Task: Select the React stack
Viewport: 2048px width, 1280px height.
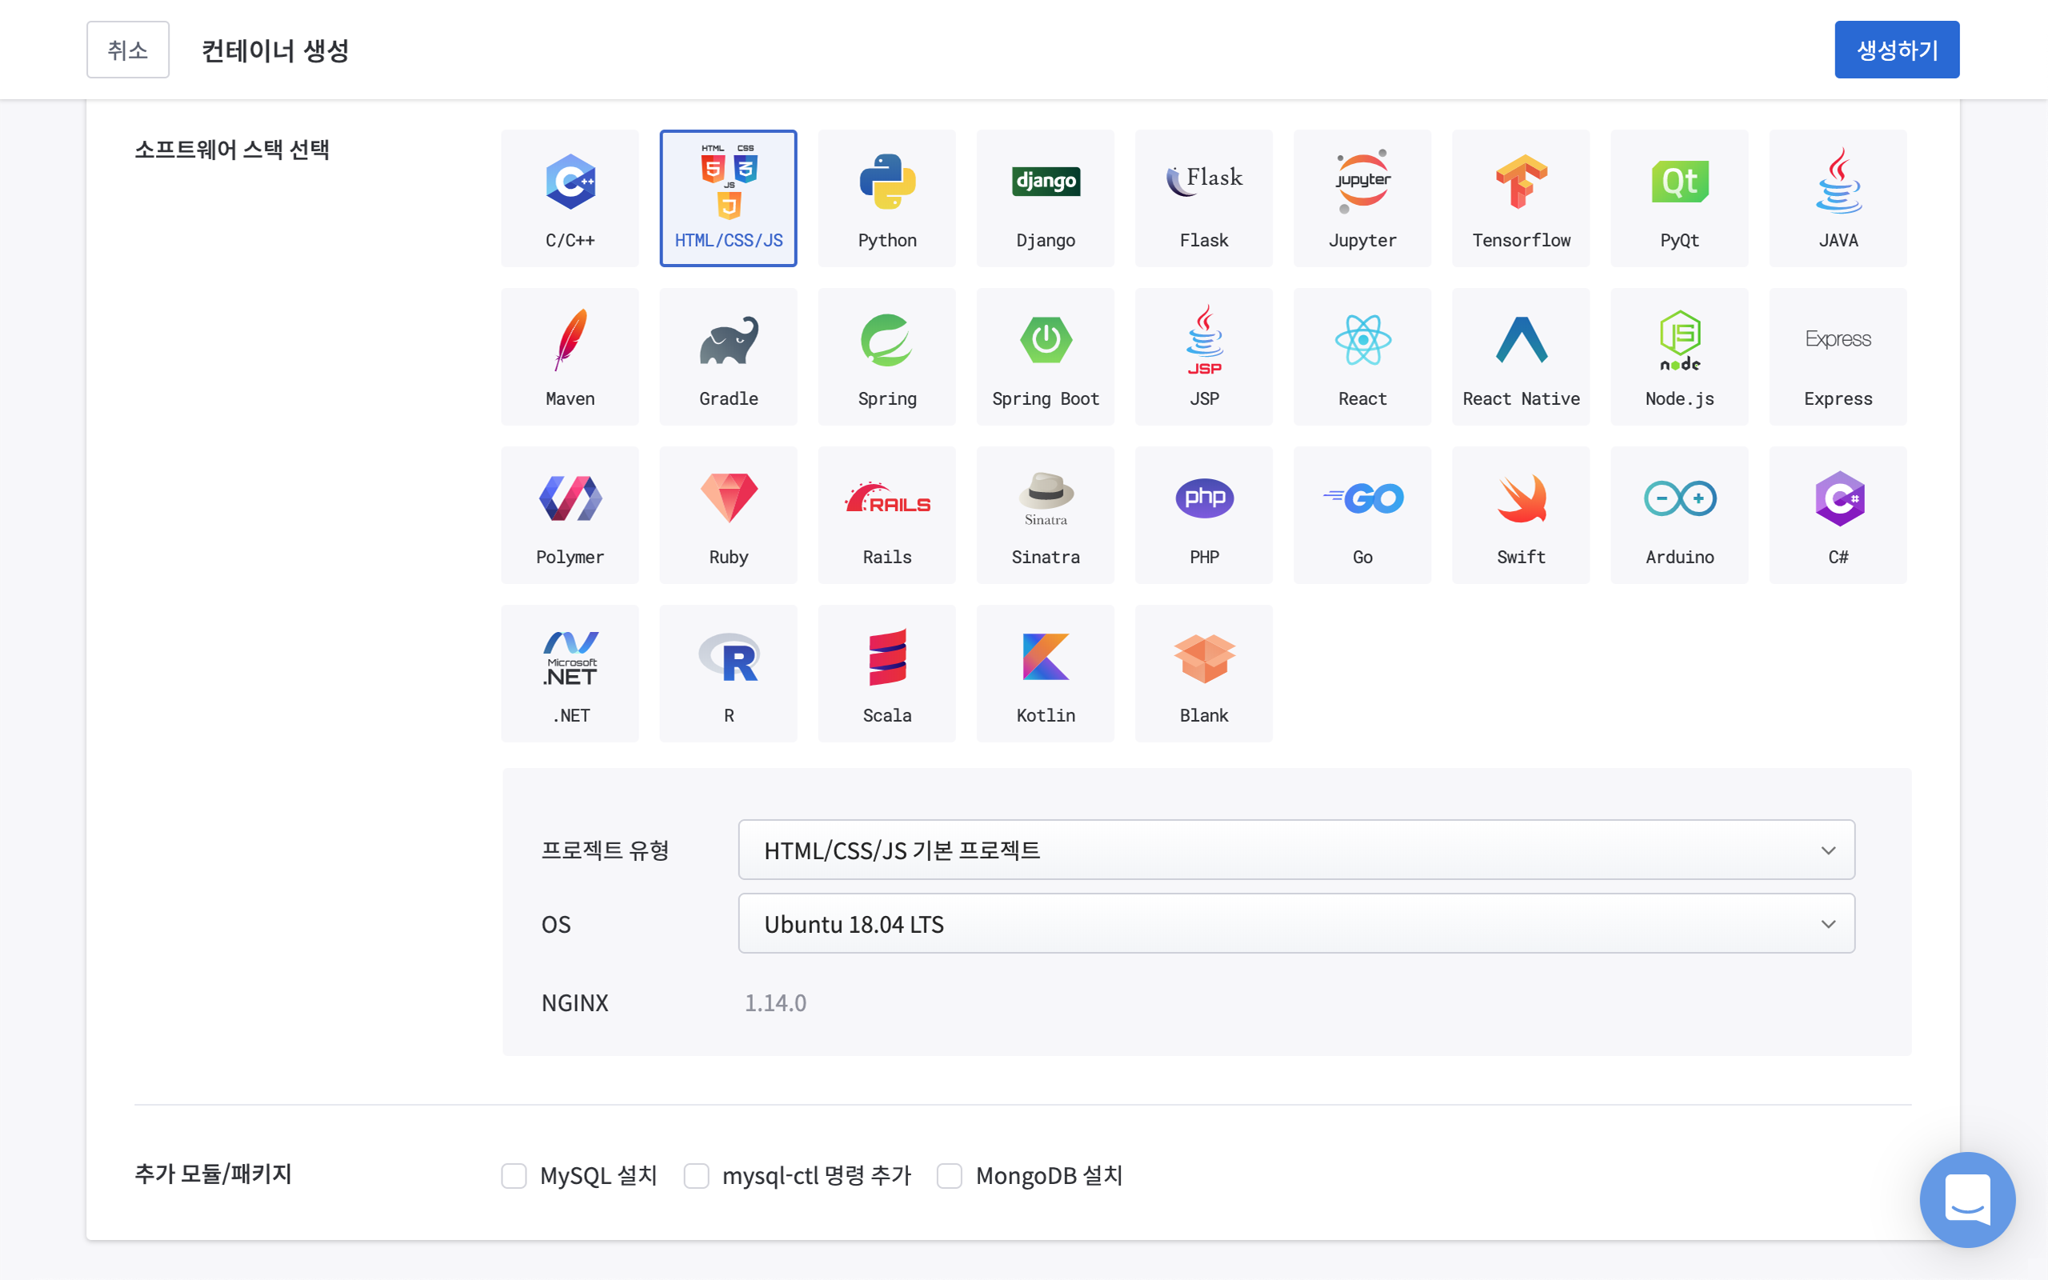Action: pos(1362,357)
